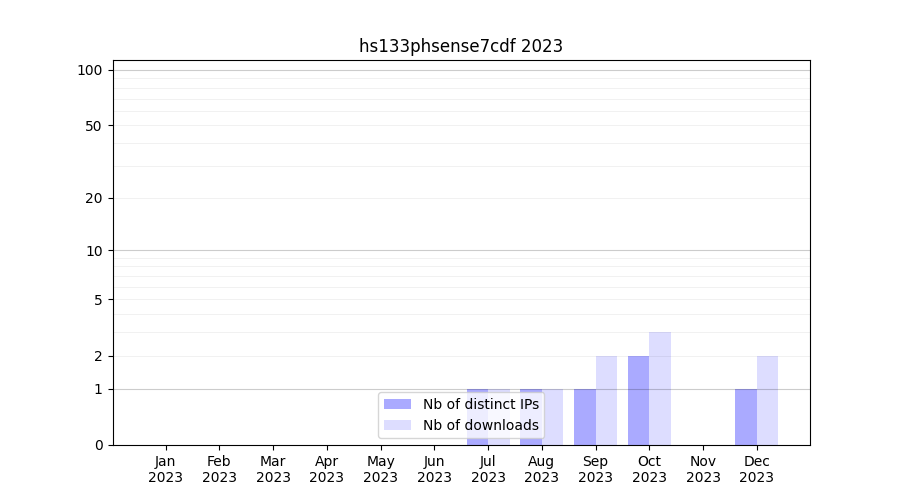Viewport: 900px width, 500px height.
Task: Select the 'Nb of downloads' legend label
Action: click(480, 425)
